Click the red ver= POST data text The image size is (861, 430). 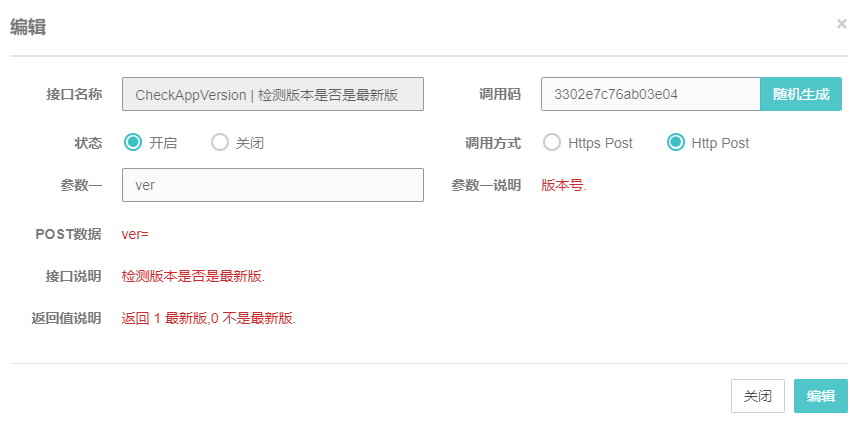[135, 234]
